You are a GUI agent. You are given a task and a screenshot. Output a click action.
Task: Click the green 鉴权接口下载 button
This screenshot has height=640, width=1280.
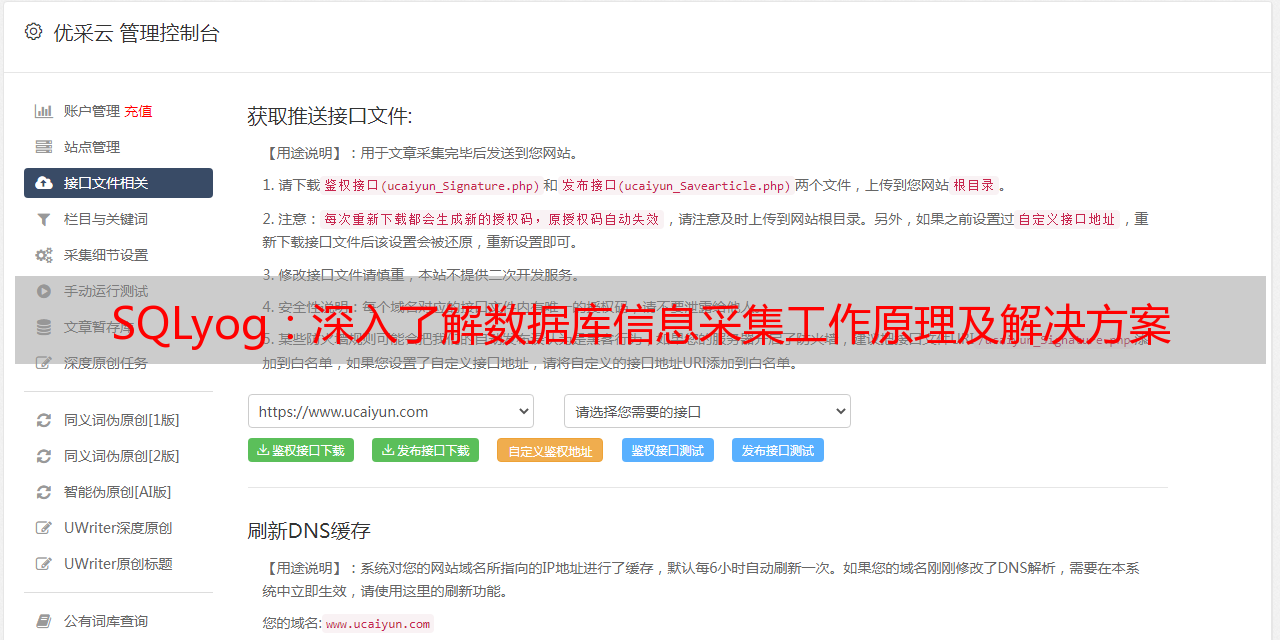301,450
